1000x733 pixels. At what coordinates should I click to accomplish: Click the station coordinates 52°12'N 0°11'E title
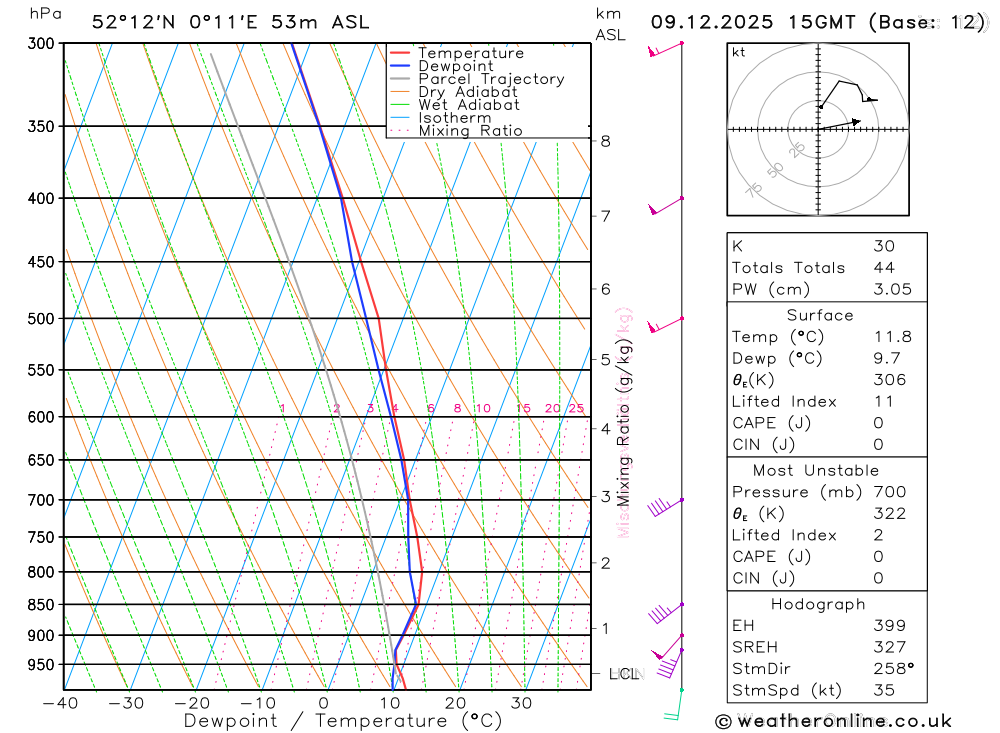click(230, 22)
